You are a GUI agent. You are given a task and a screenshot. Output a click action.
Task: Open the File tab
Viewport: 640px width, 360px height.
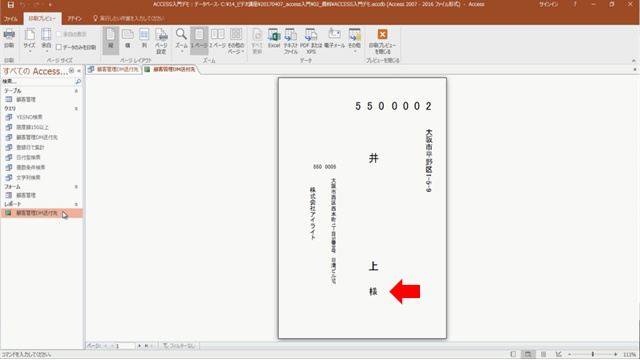point(11,19)
